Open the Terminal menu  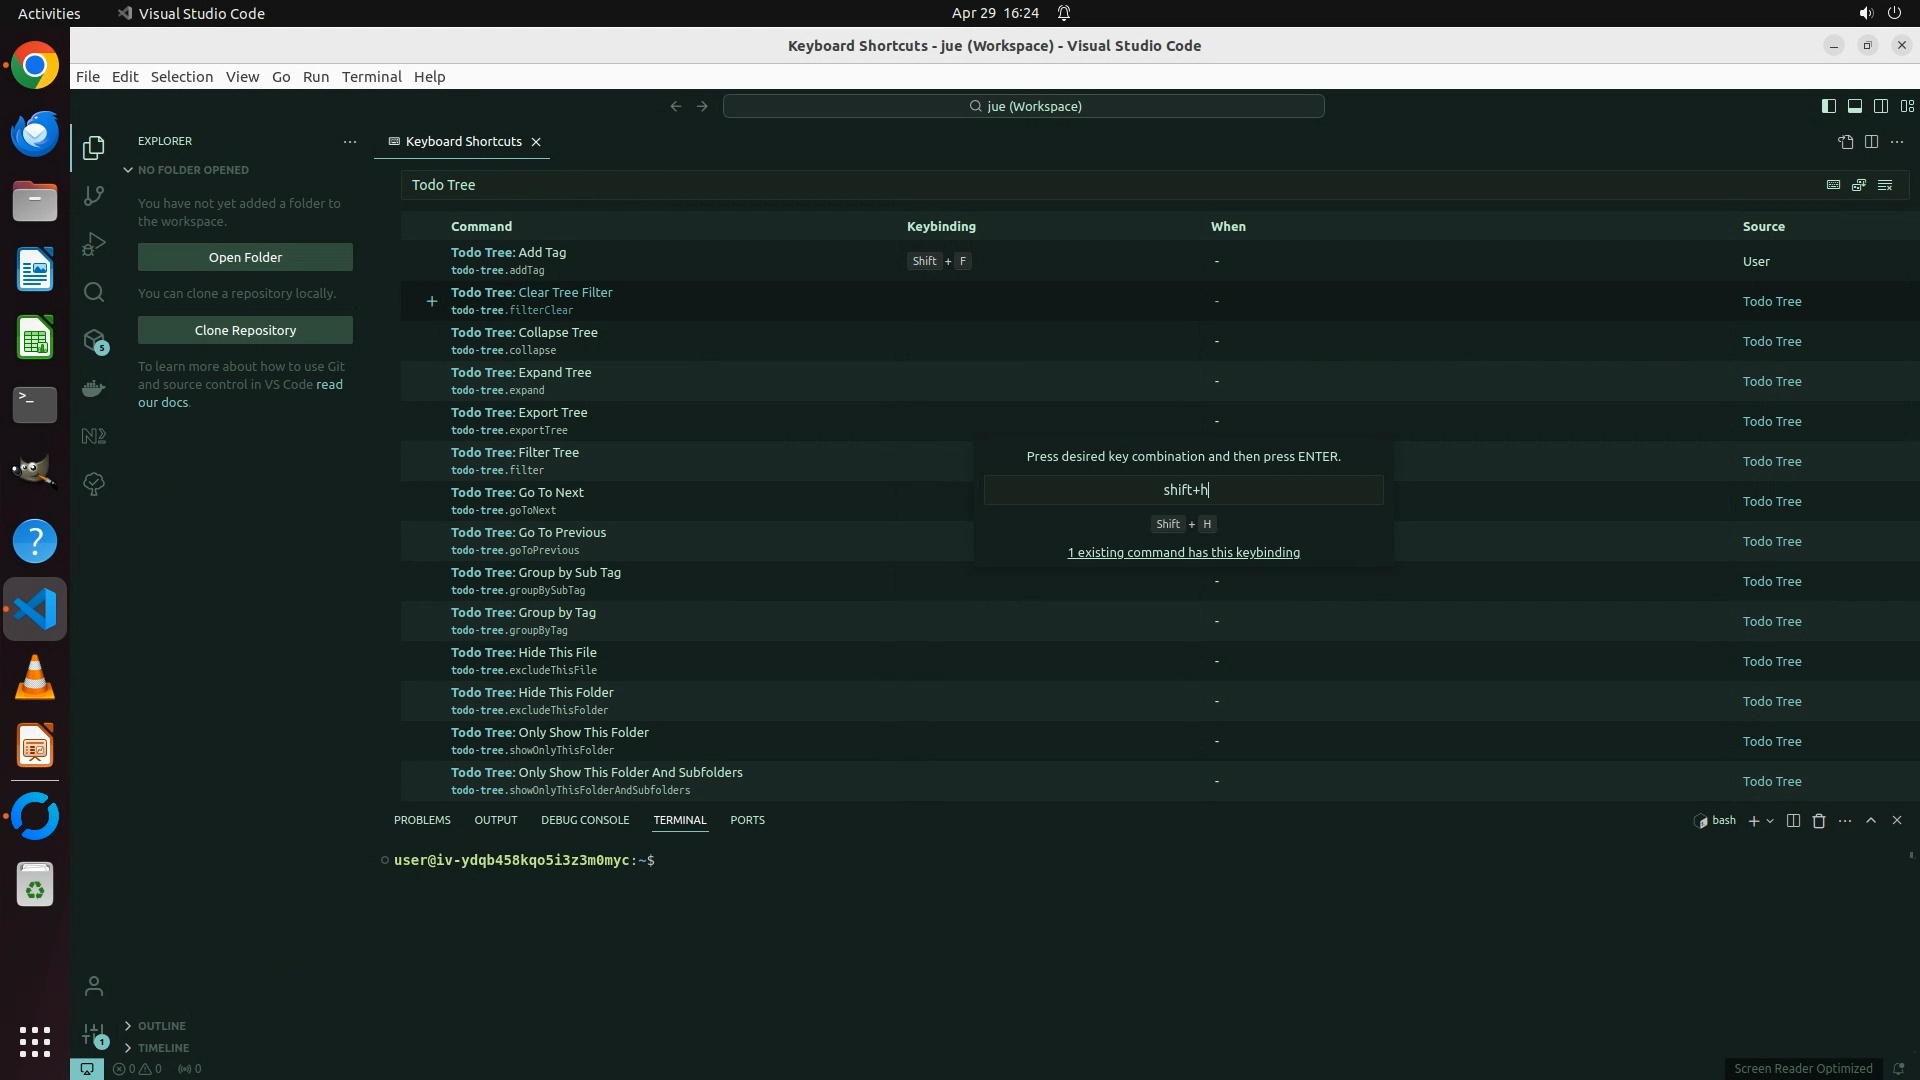[371, 77]
